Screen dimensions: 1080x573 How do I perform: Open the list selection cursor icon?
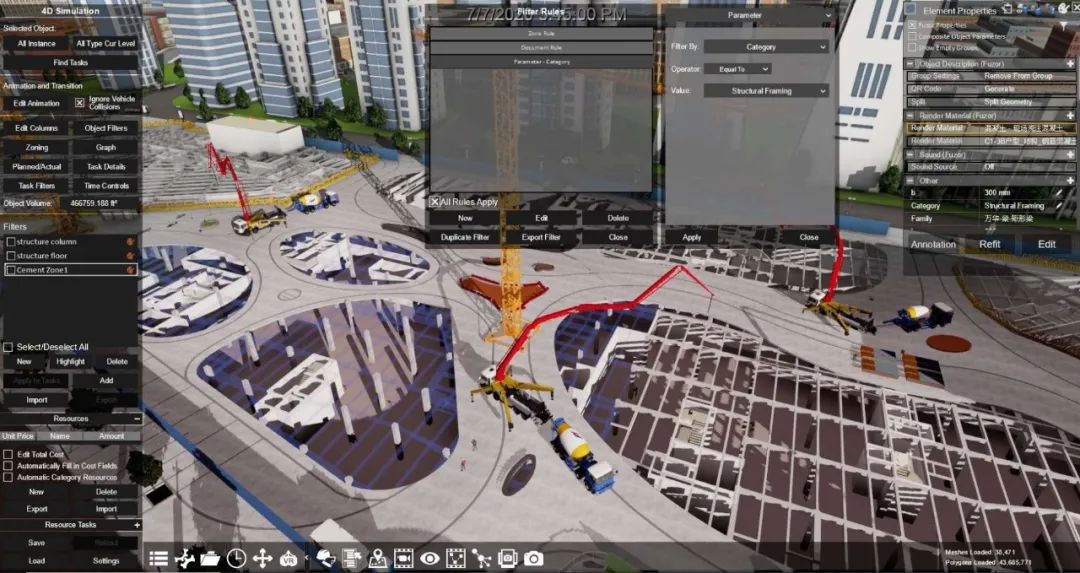(x=352, y=559)
